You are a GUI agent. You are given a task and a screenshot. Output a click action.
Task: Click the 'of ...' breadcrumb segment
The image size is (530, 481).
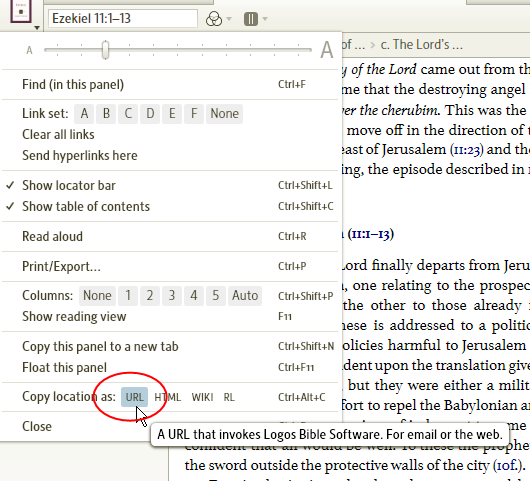tap(353, 45)
